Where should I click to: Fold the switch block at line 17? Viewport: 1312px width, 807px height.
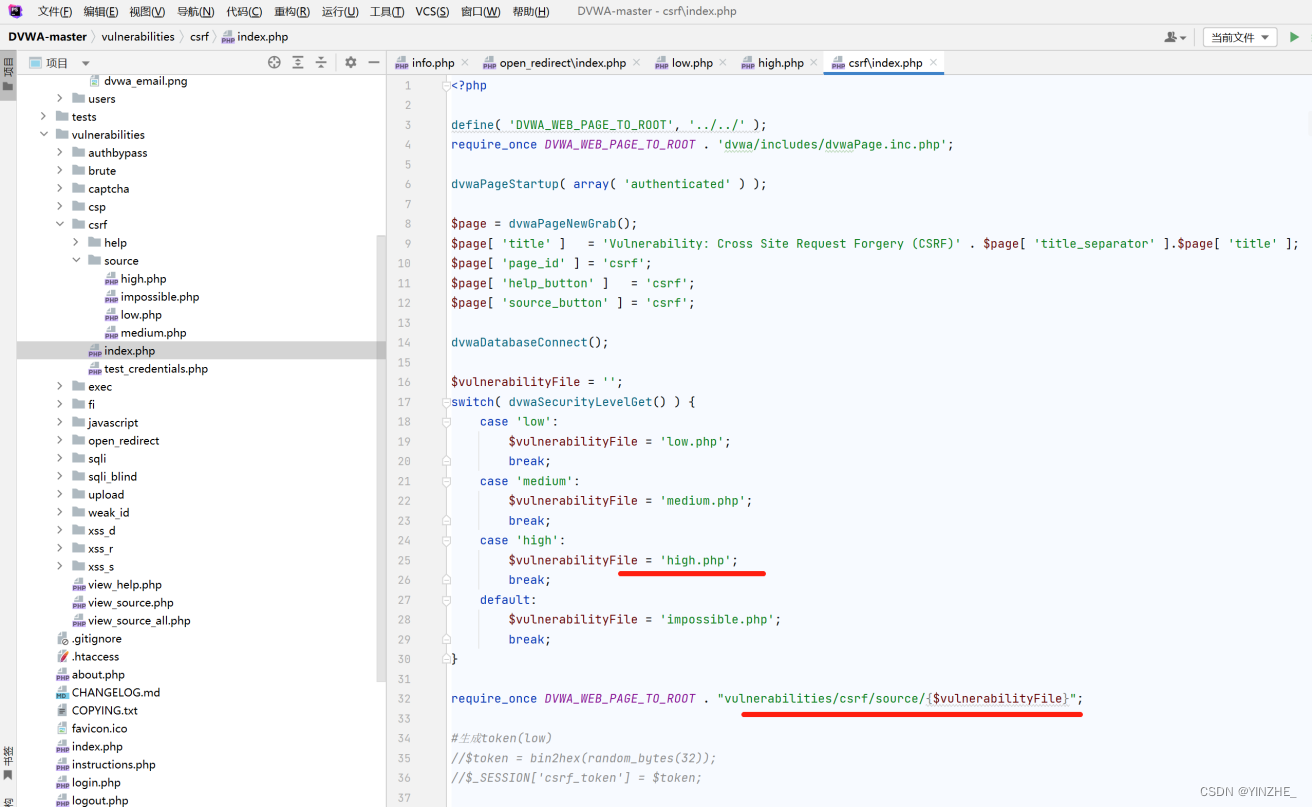pos(445,402)
